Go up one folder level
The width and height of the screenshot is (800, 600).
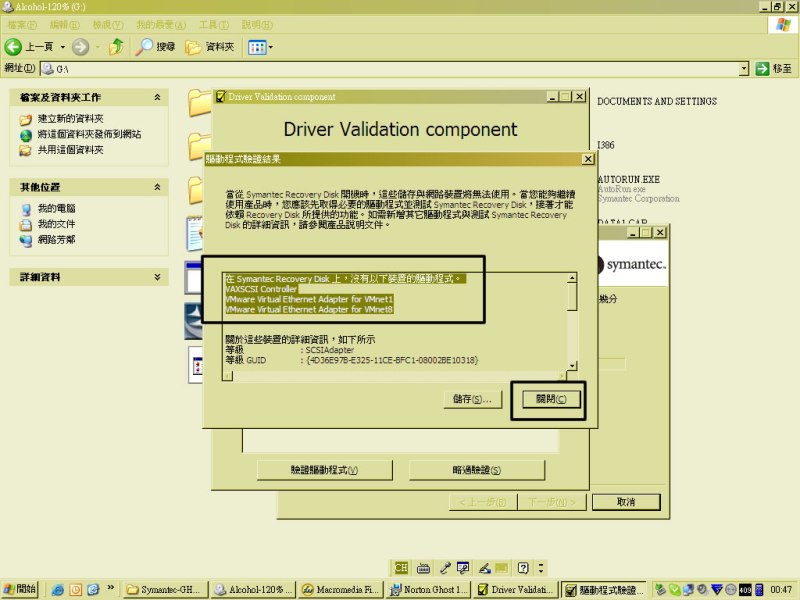click(x=116, y=46)
